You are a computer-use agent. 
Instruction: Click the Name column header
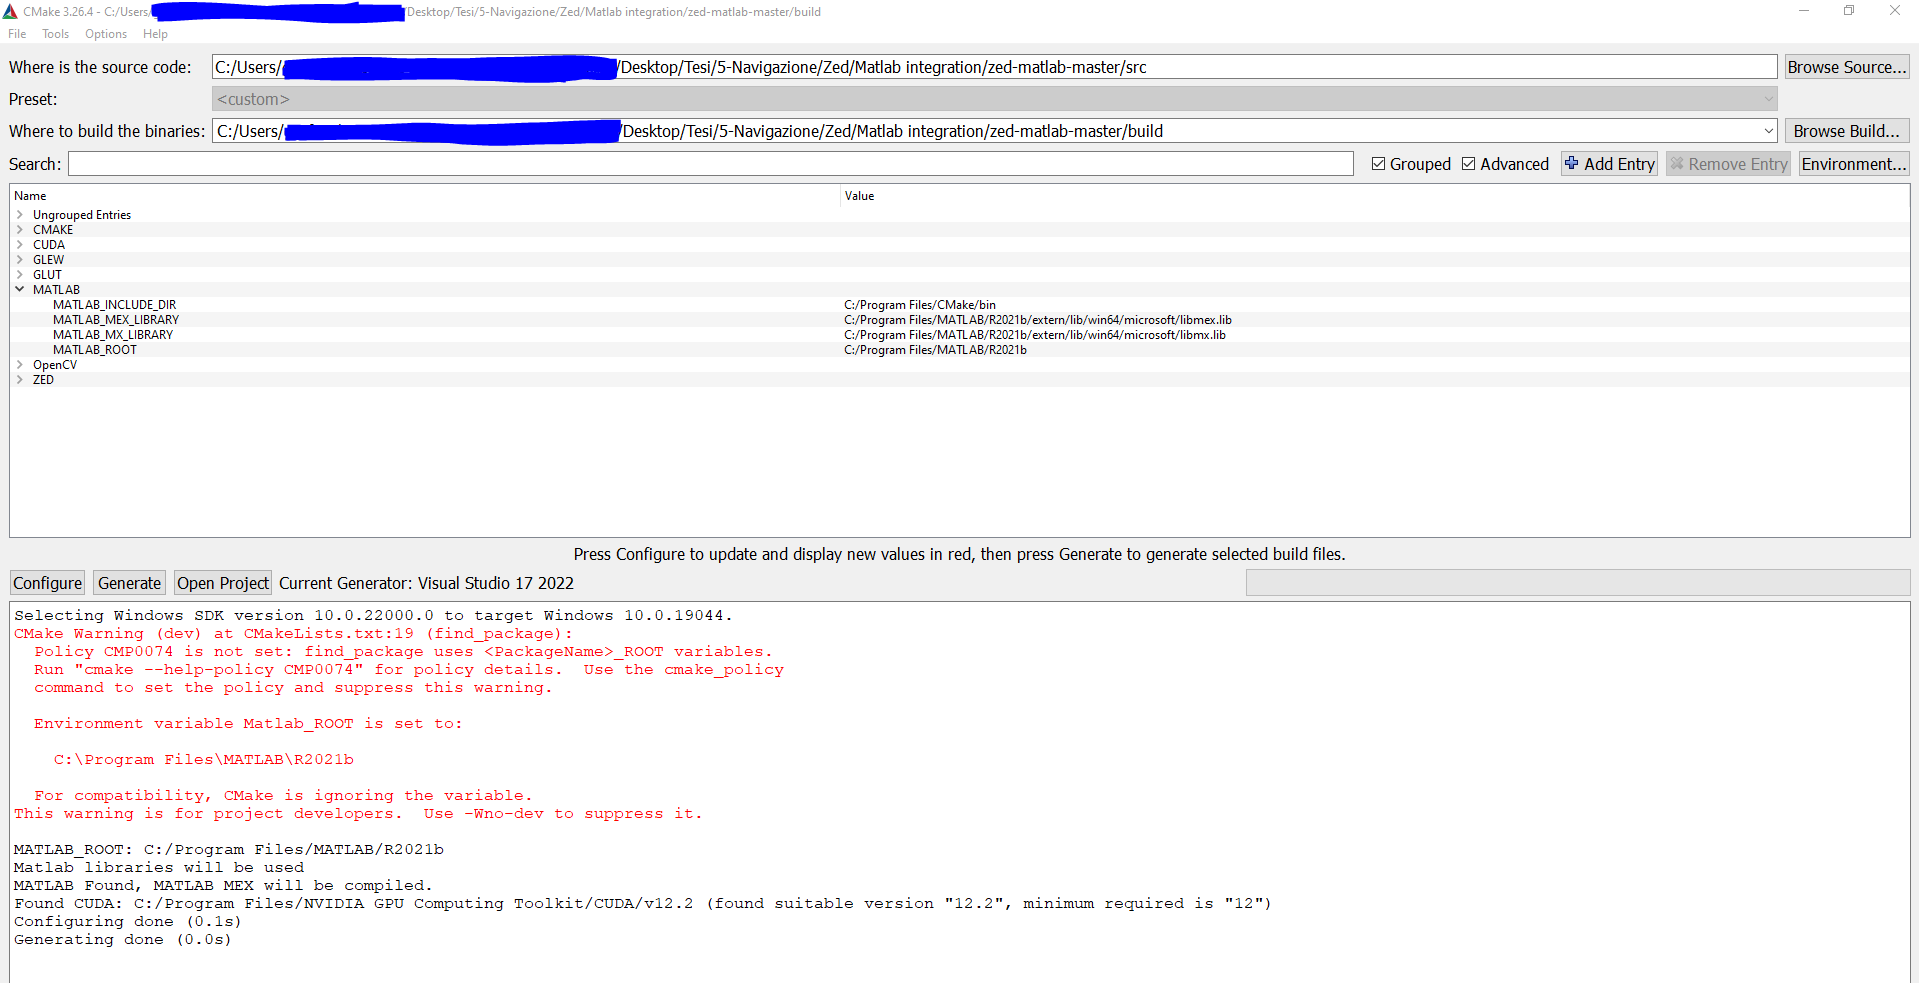pos(30,196)
